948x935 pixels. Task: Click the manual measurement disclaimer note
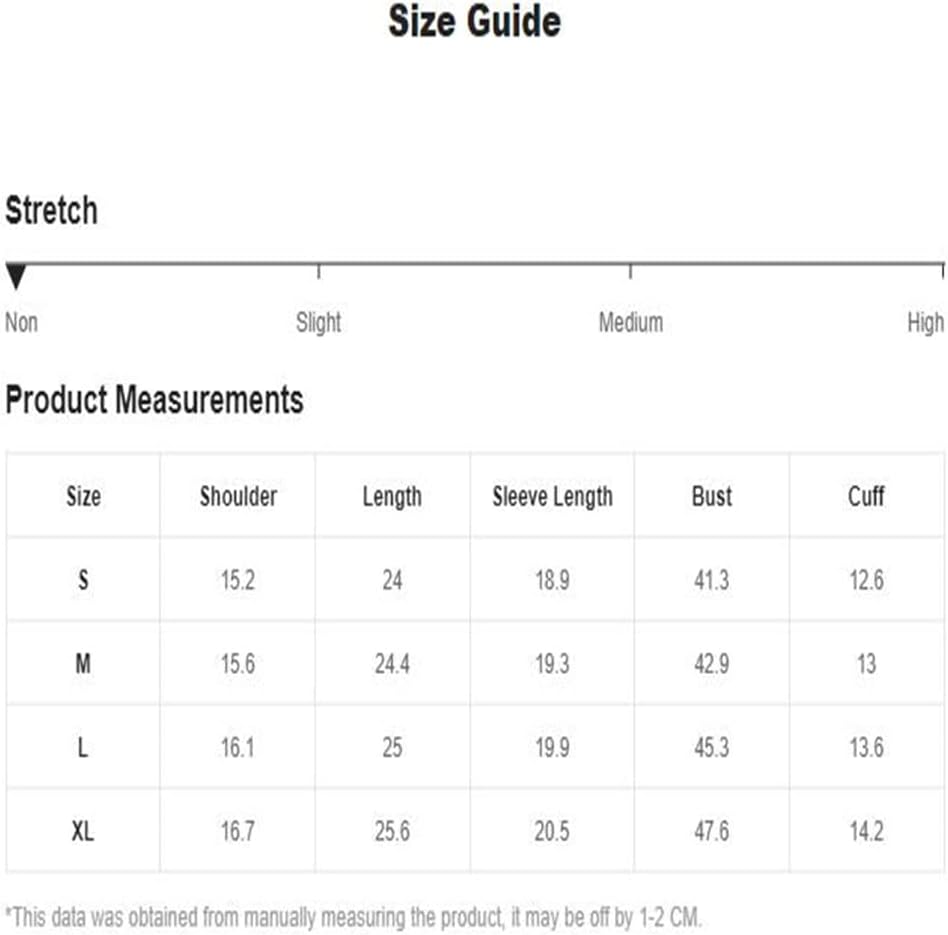click(x=354, y=917)
